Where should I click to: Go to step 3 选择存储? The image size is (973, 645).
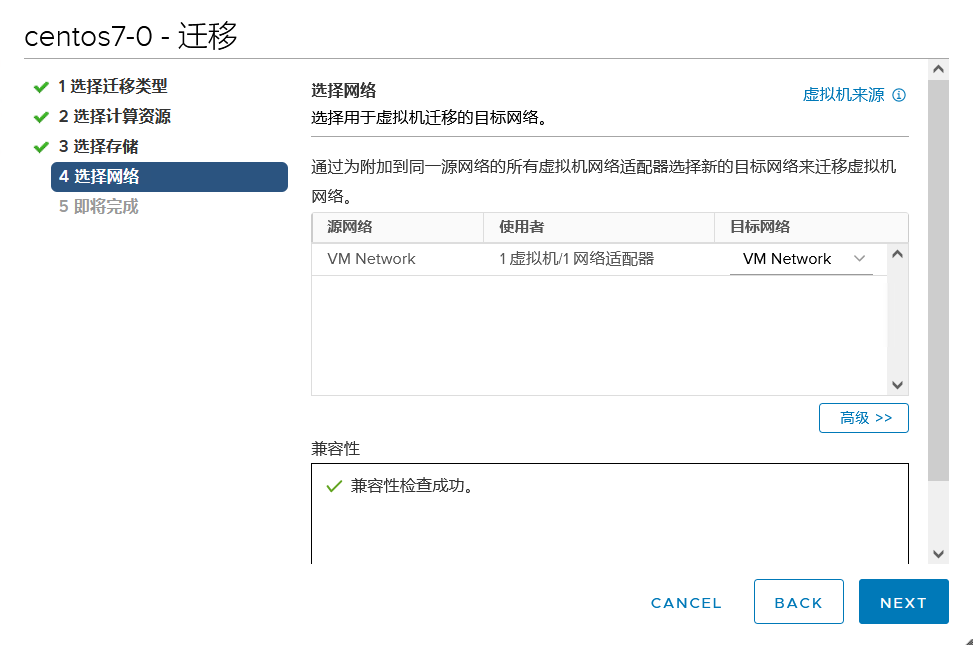pyautogui.click(x=99, y=147)
